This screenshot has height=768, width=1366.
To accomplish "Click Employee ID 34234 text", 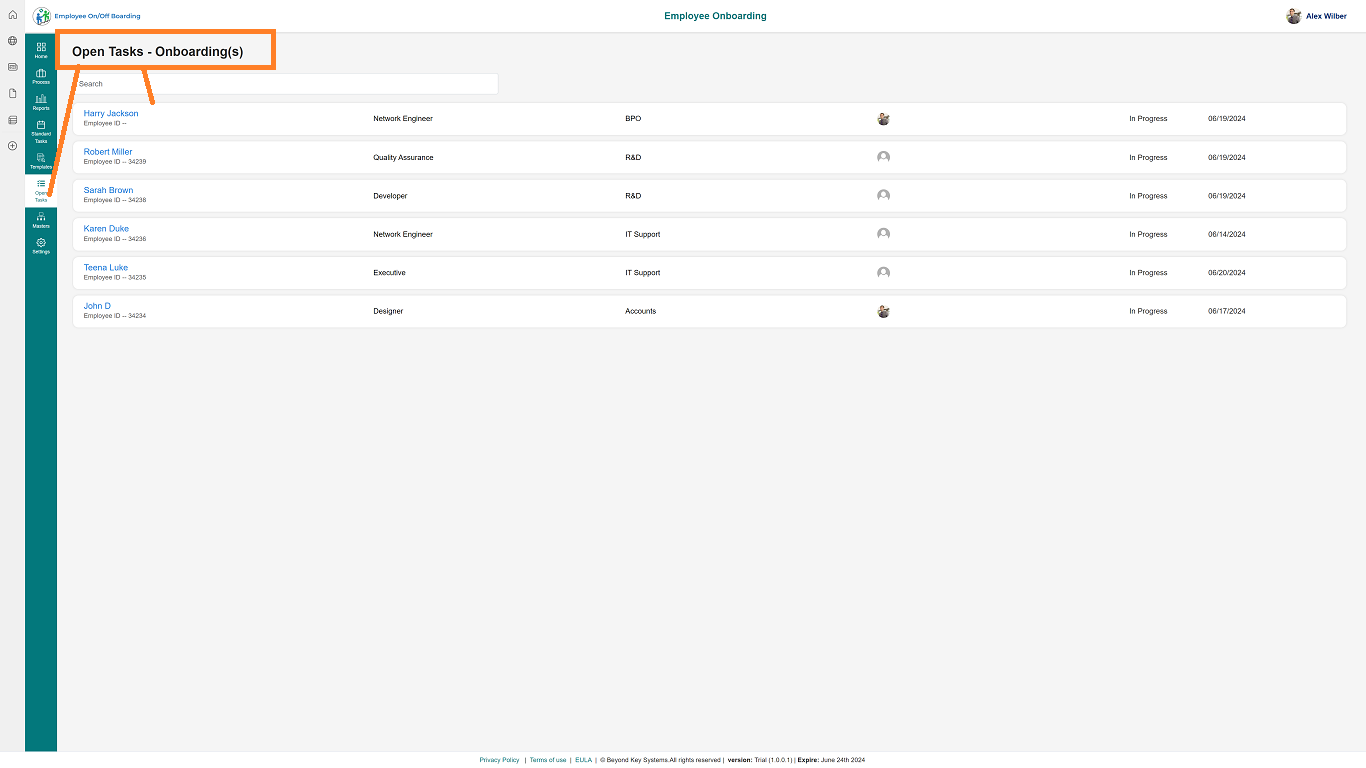I will pos(115,316).
